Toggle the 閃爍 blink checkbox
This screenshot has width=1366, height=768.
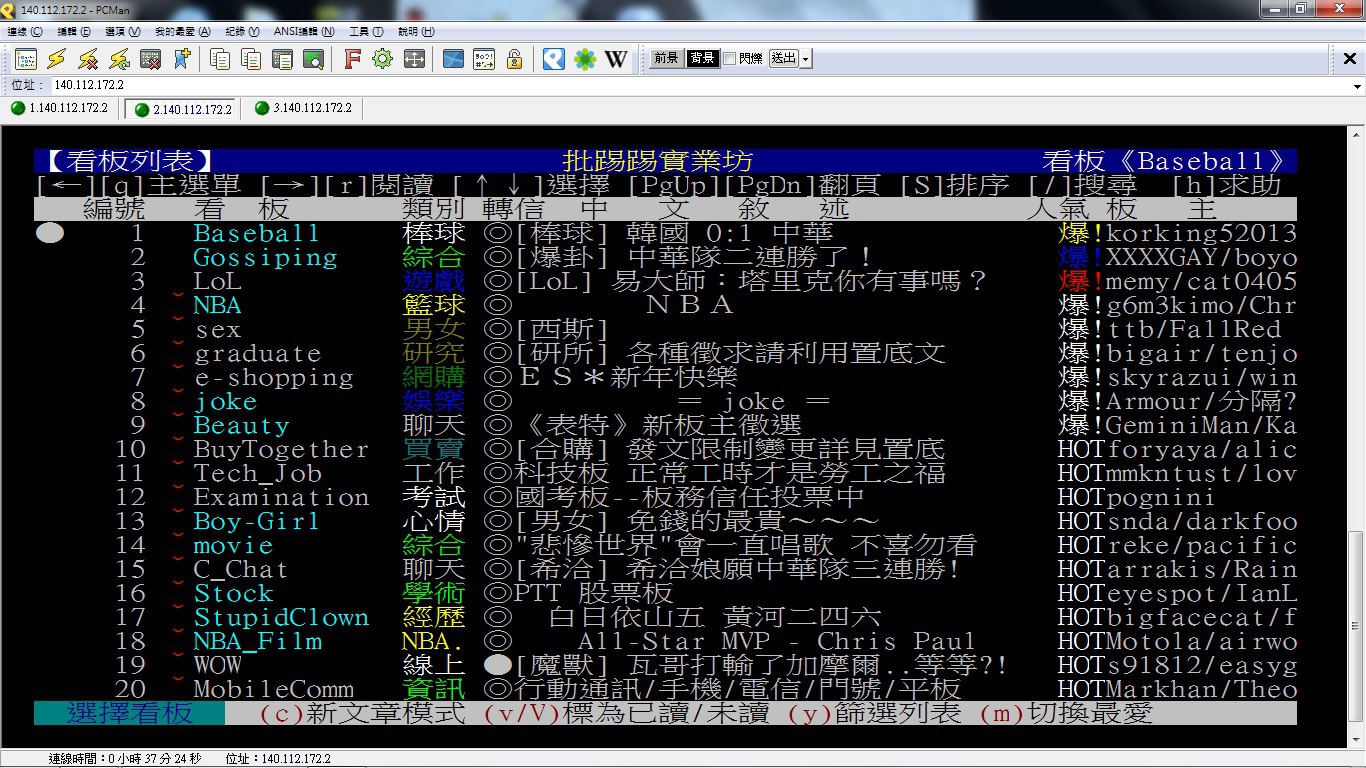[730, 59]
